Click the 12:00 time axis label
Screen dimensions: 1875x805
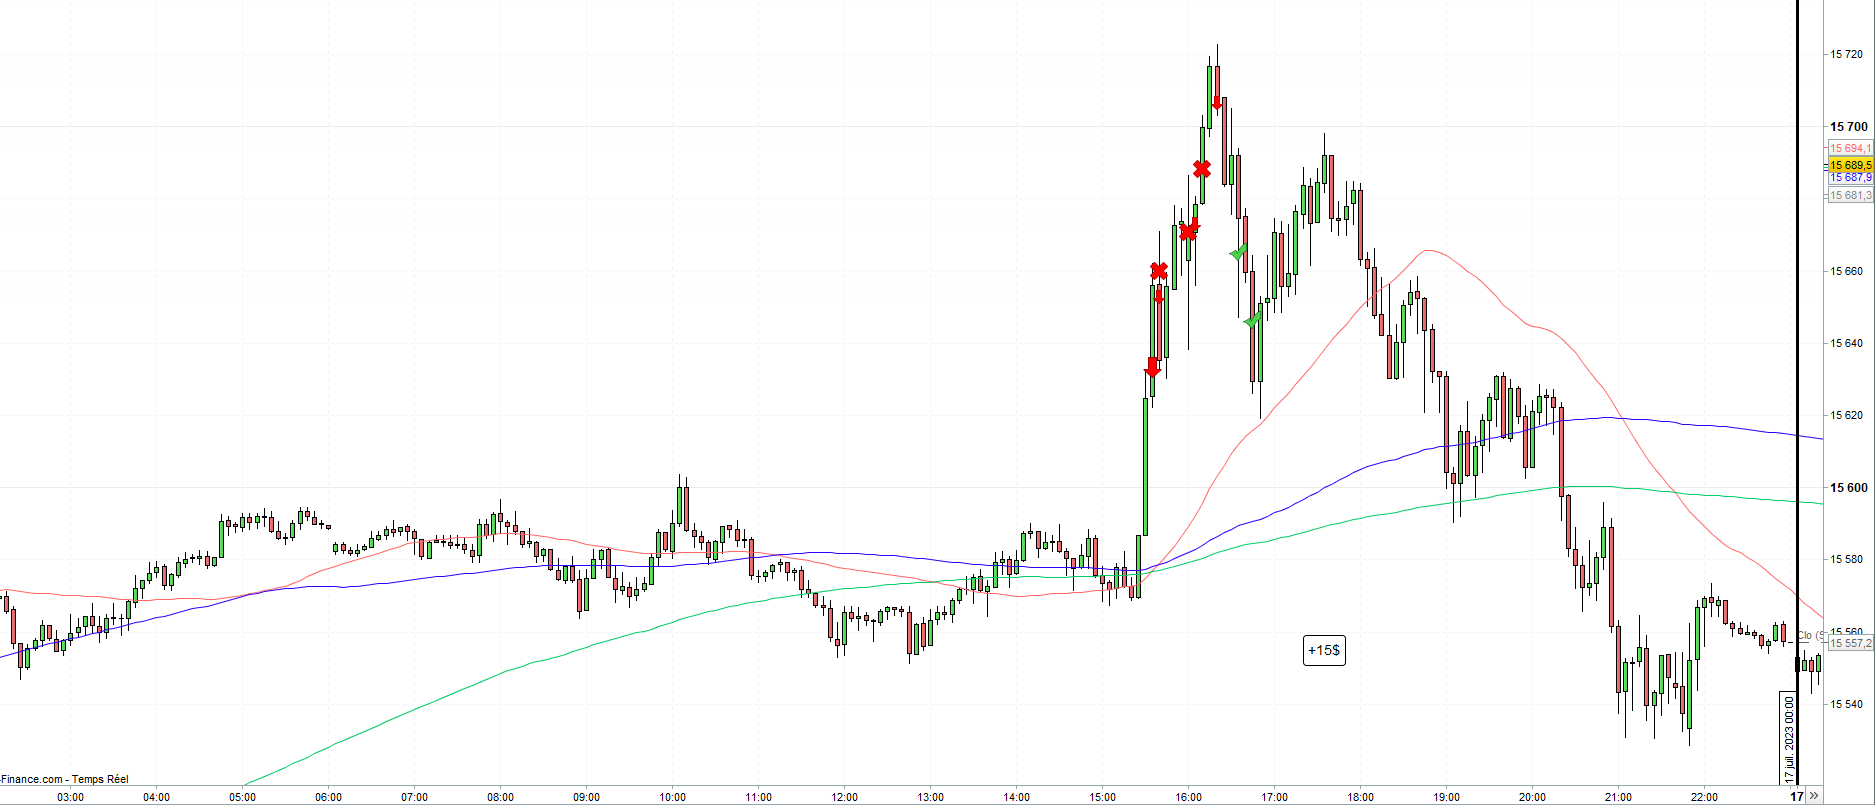point(844,797)
